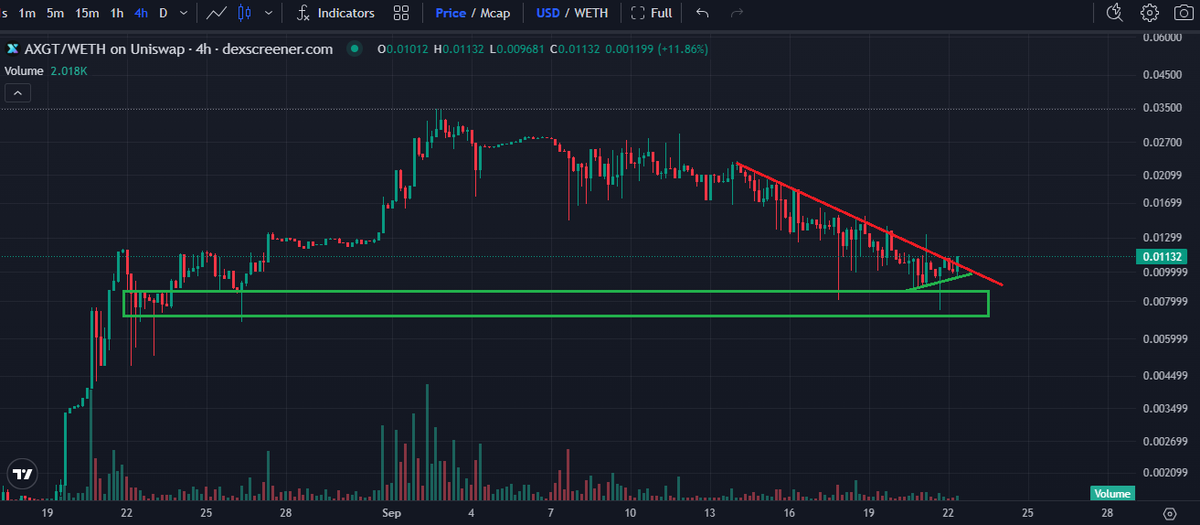
Task: Select the 5m timeframe
Action: tap(56, 13)
